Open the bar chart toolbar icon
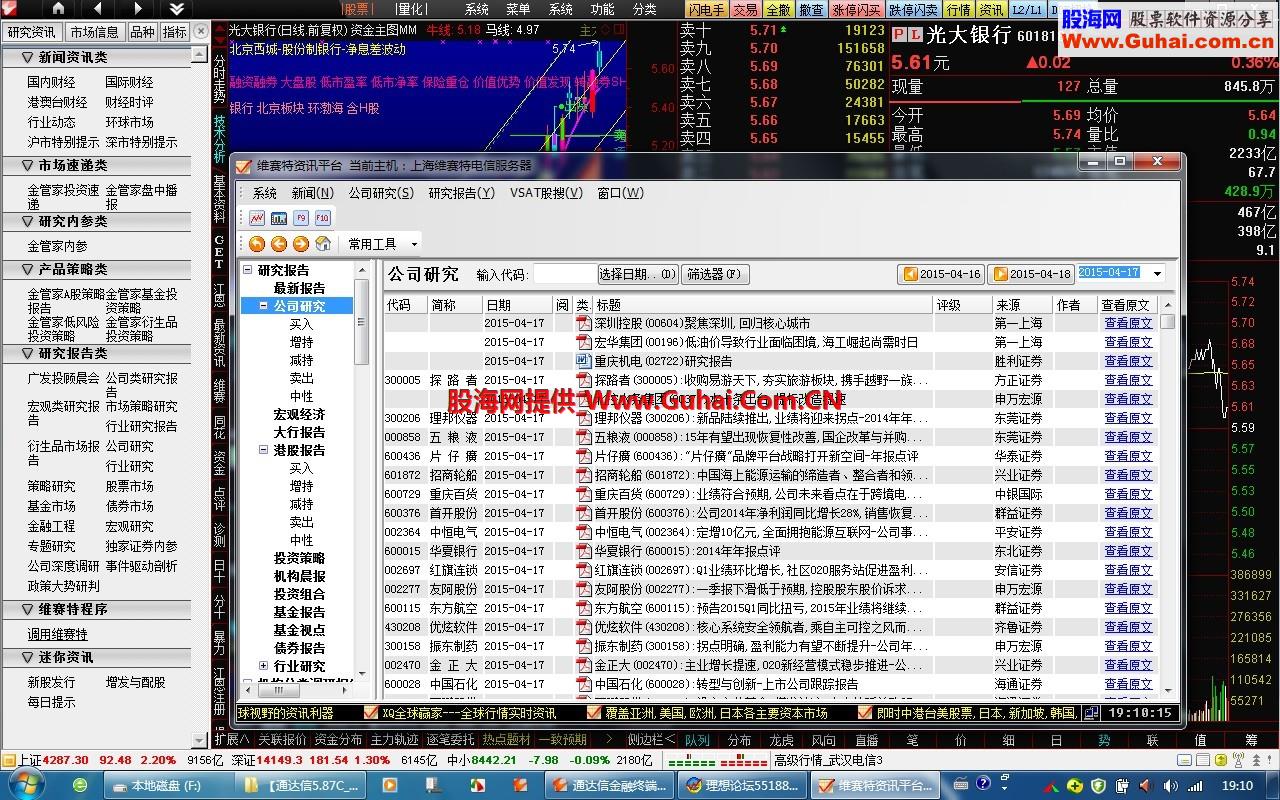 pos(279,217)
